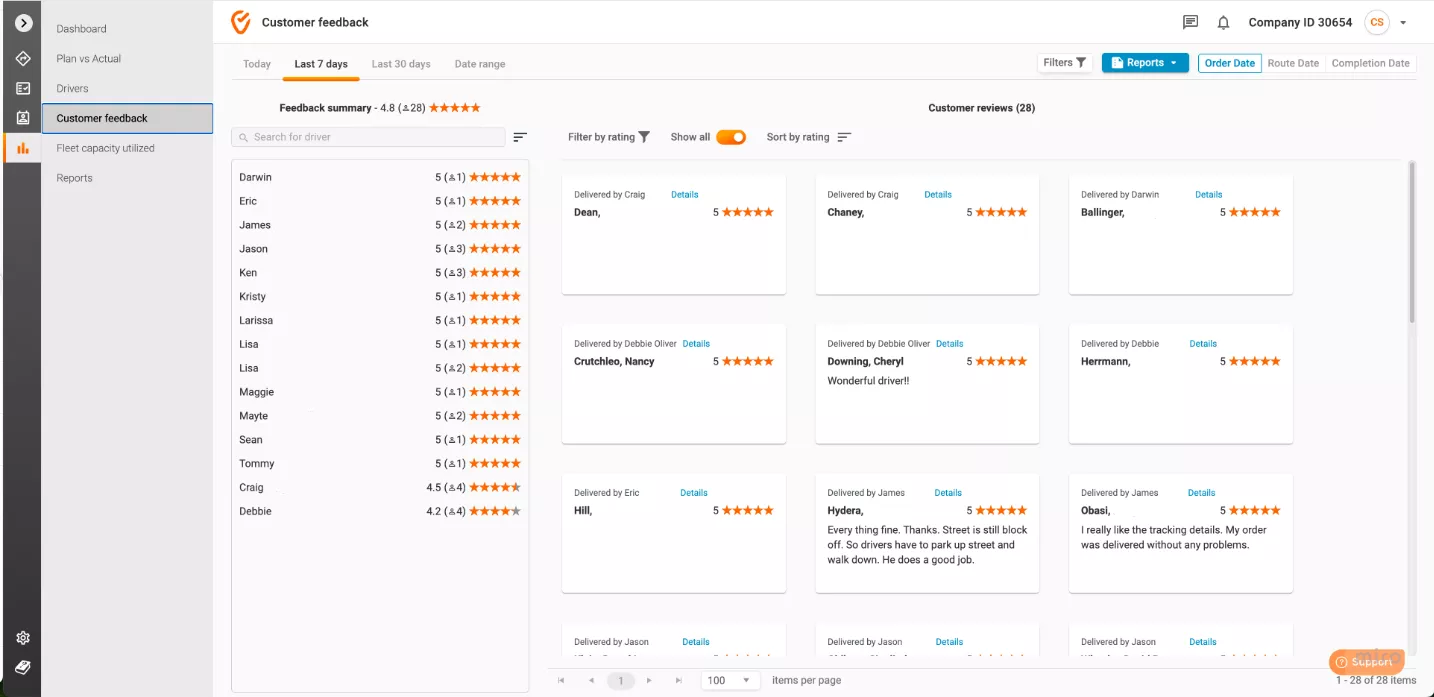Screen dimensions: 1434x697
Task: Click the orange app logo in header
Action: 240,22
